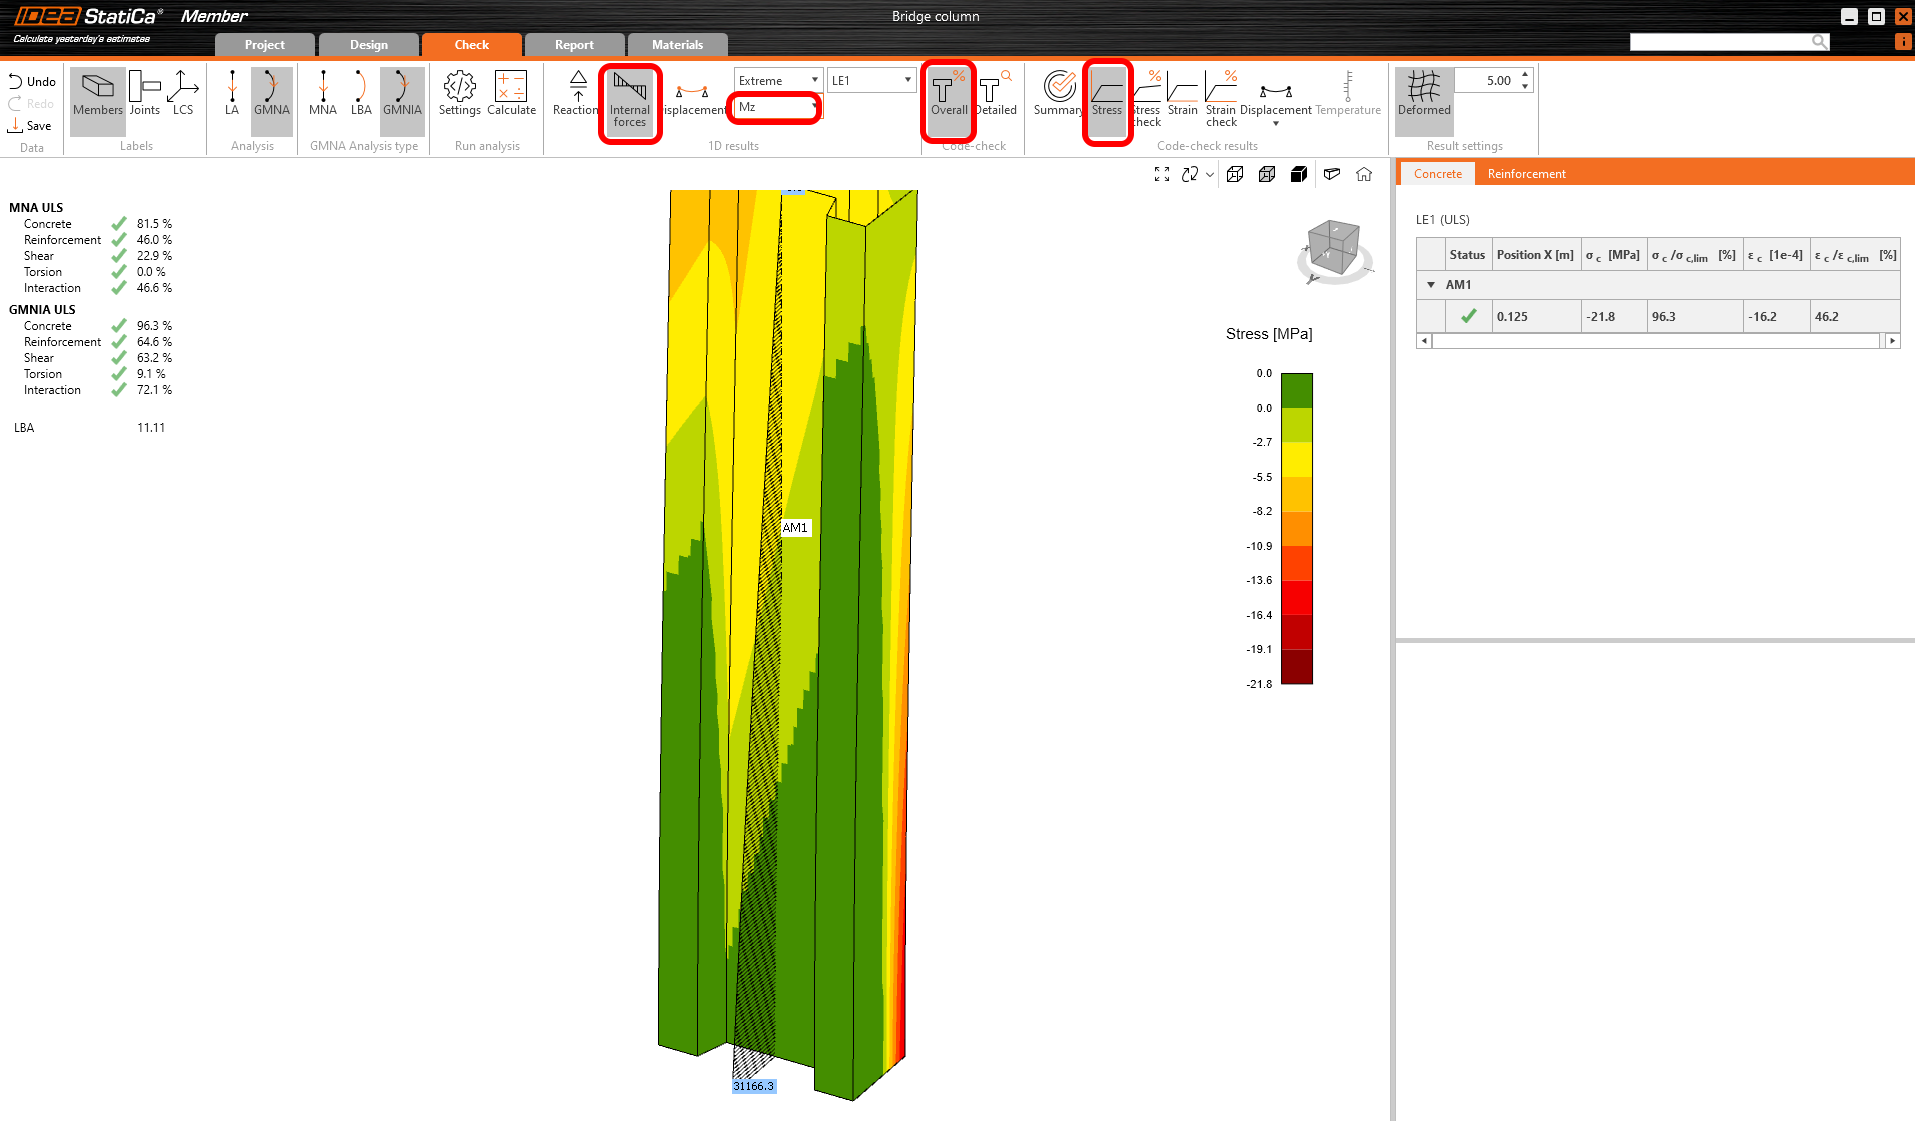1915x1121 pixels.
Task: Open the Extreme dropdown list
Action: [778, 80]
